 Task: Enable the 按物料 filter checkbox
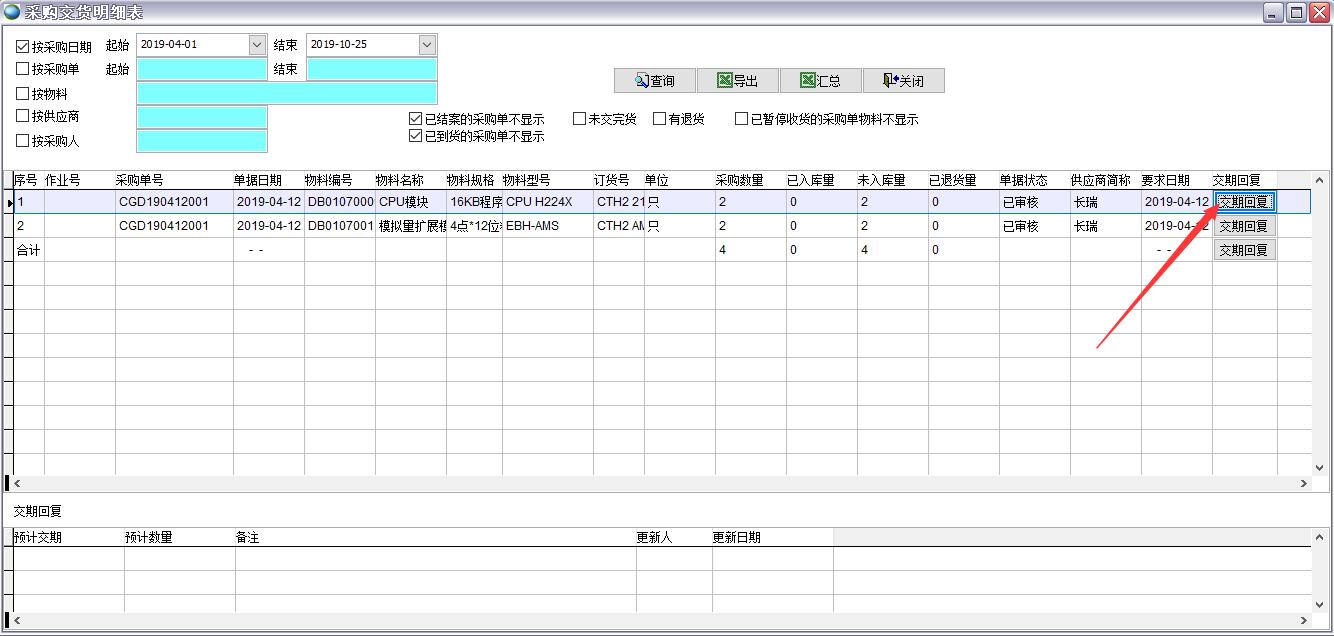[x=20, y=92]
